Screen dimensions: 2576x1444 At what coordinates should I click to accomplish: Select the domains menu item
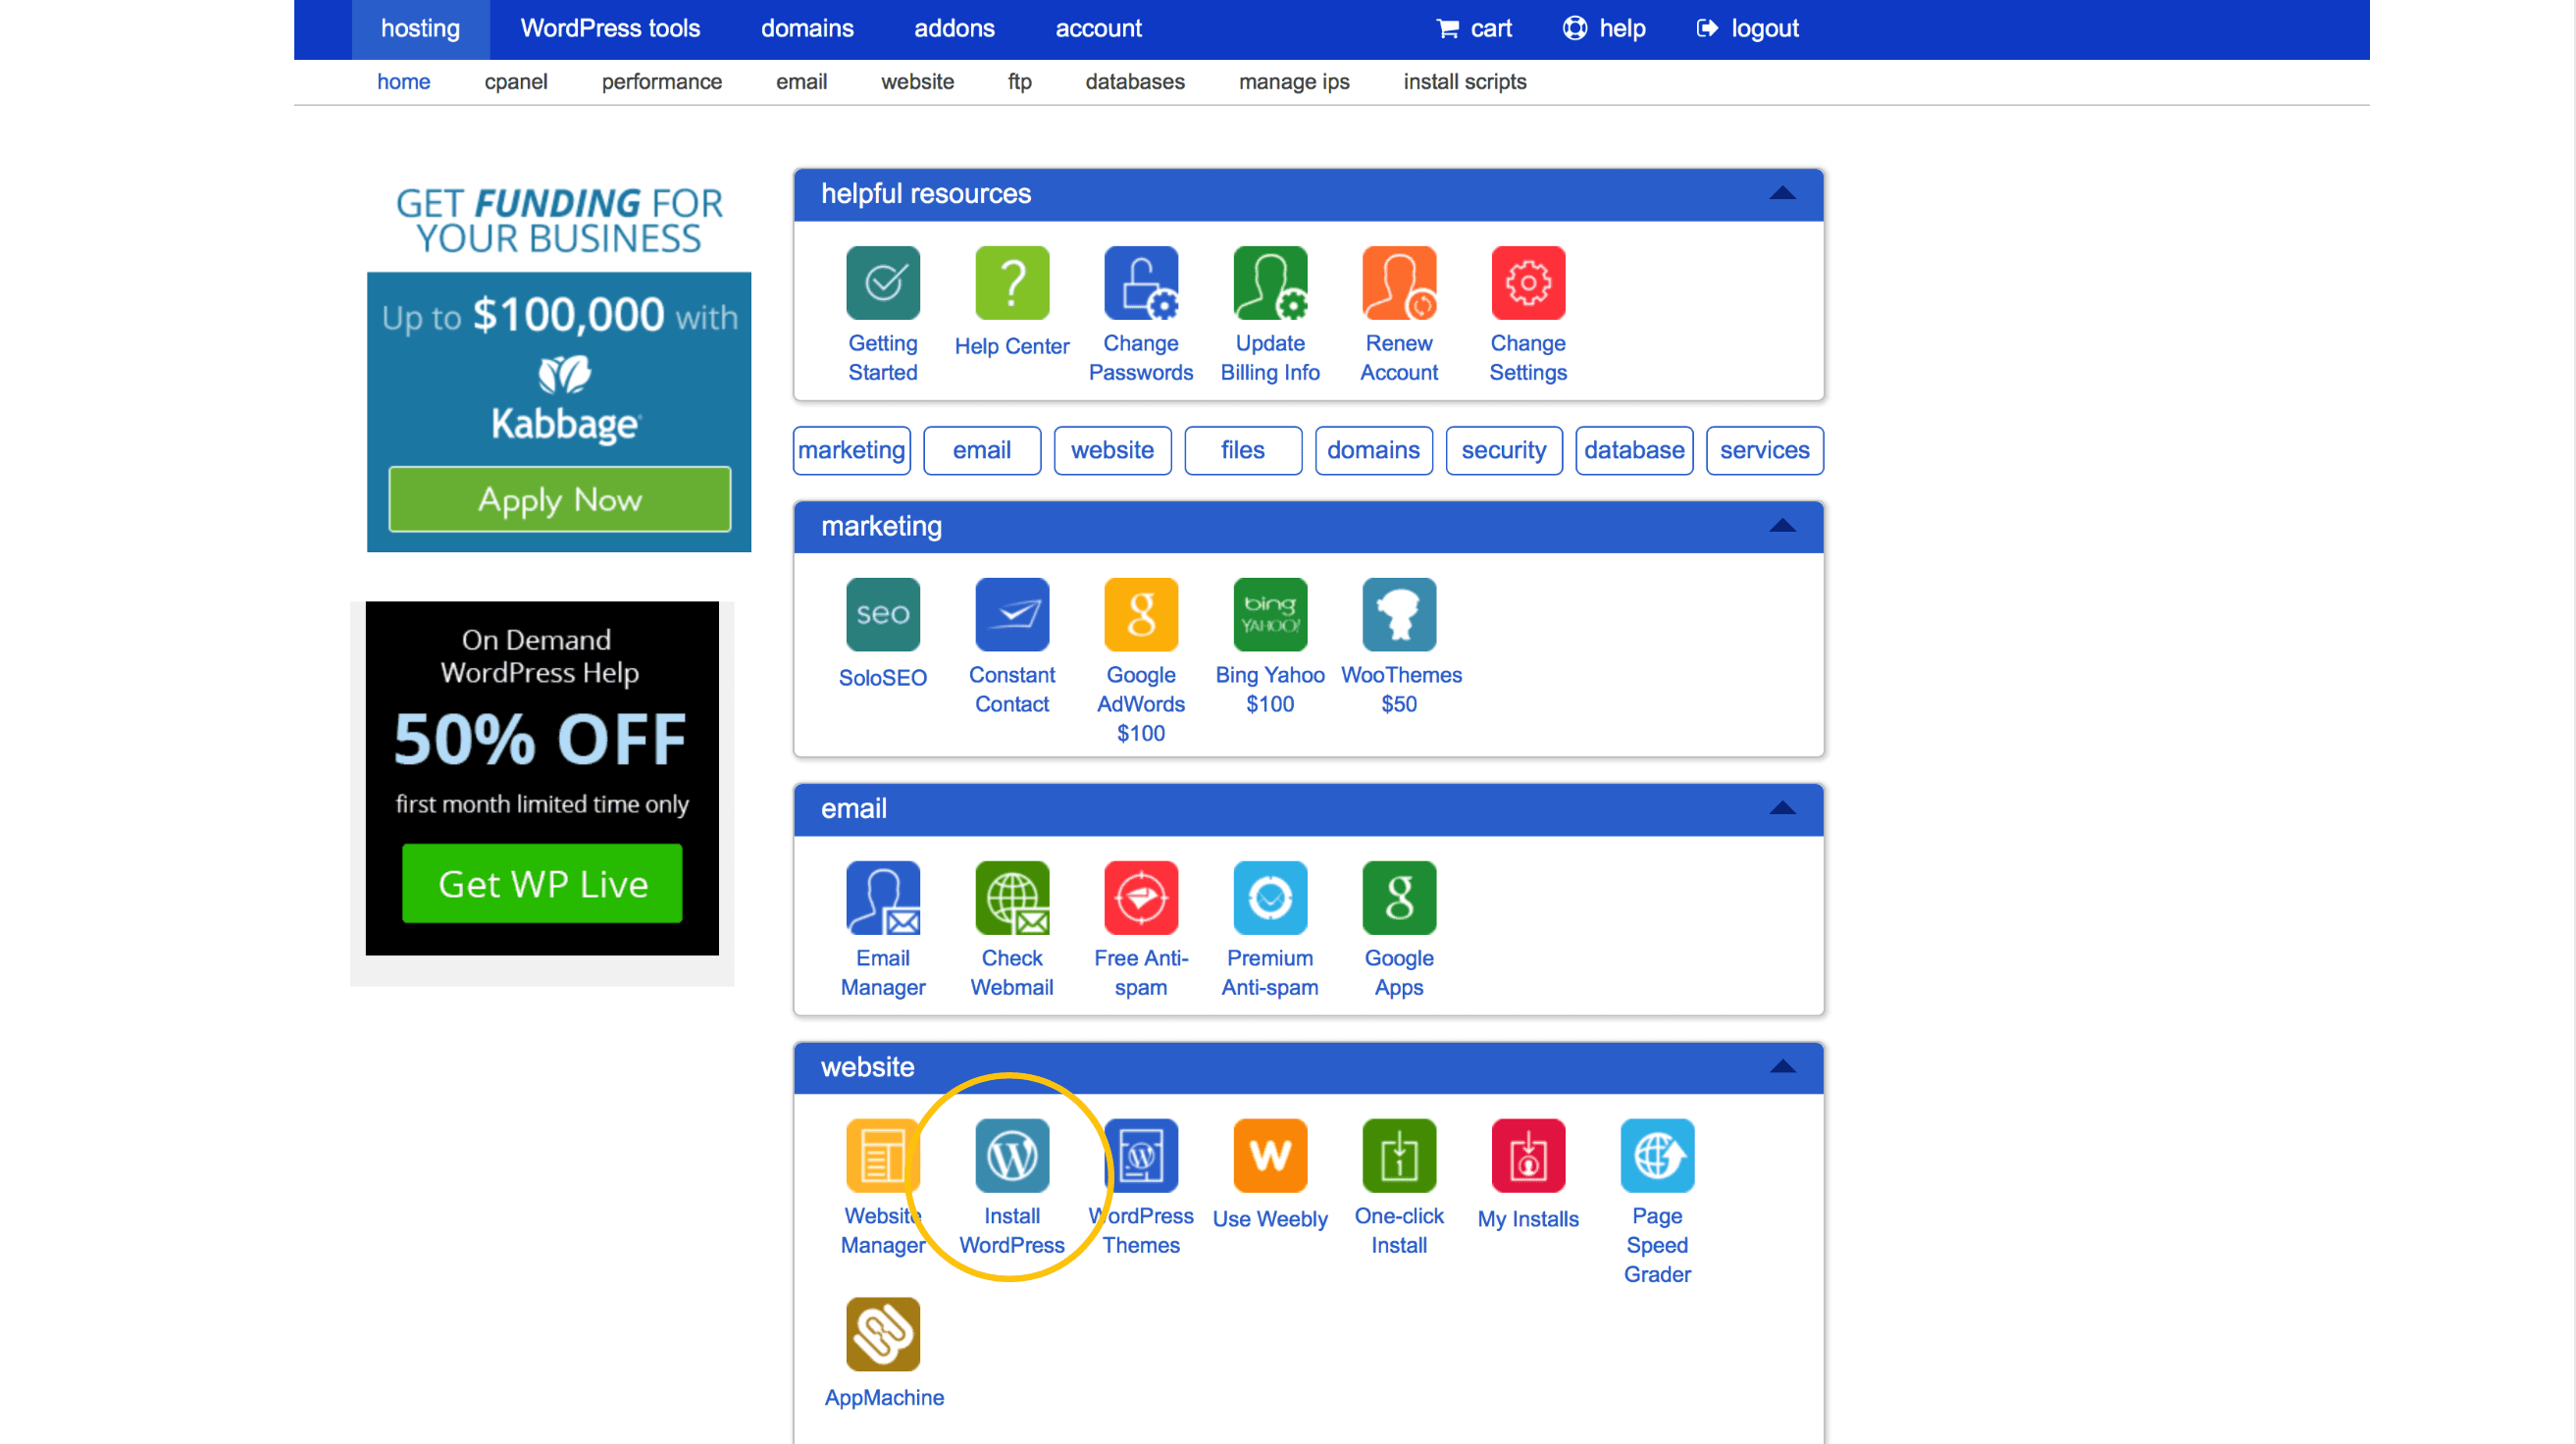point(806,26)
